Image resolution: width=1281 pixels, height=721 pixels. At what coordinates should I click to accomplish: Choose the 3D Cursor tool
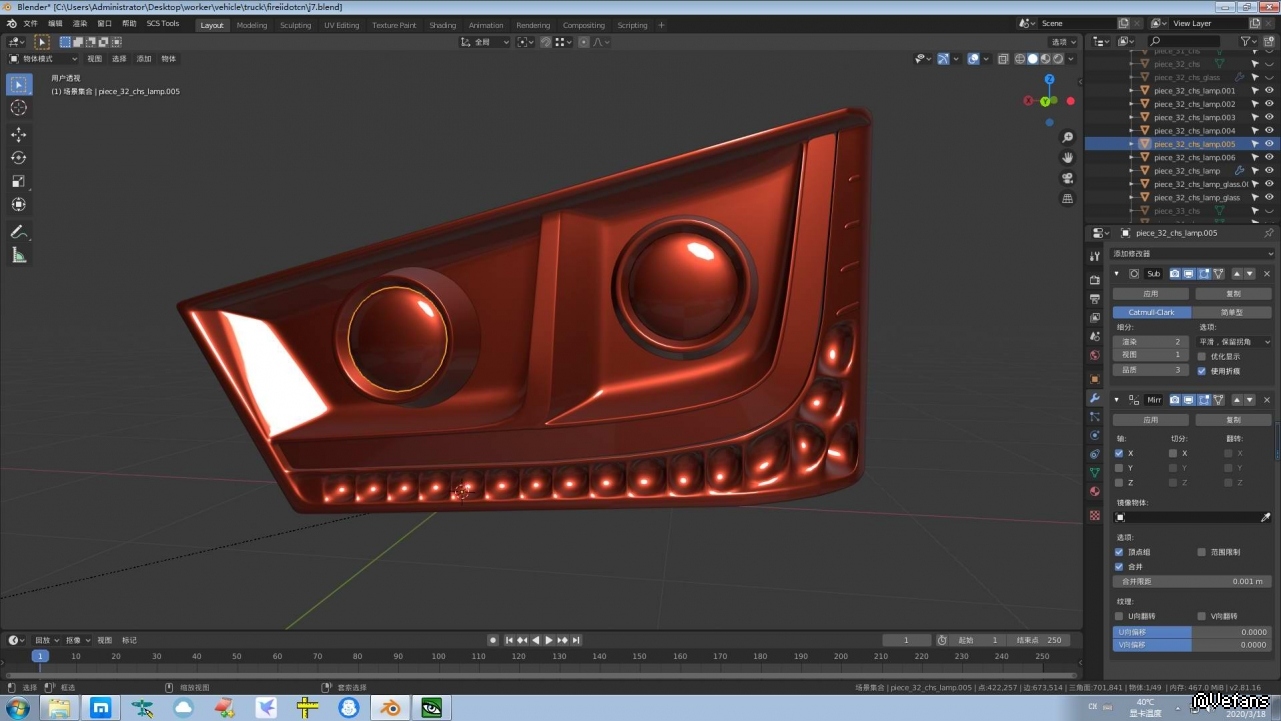(19, 108)
